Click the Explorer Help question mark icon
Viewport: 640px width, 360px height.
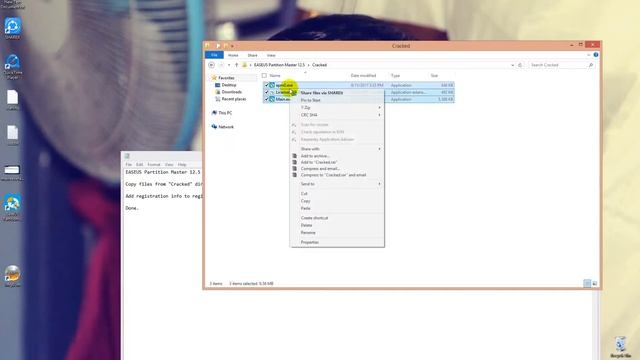pos(596,55)
